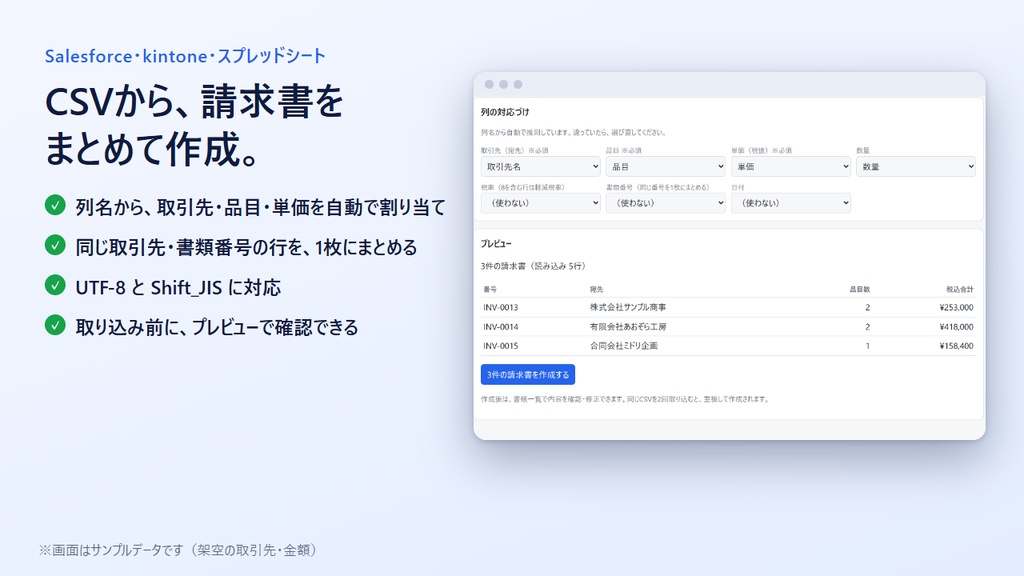Open the 取引先（宛先） dropdown showing 取引先名
Image resolution: width=1024 pixels, height=576 pixels.
click(541, 167)
